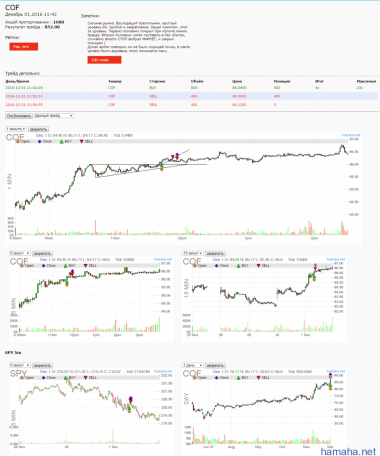Toggle Close marker in 5-minute COF chart legend
The height and width of the screenshot is (456, 380).
43,266
